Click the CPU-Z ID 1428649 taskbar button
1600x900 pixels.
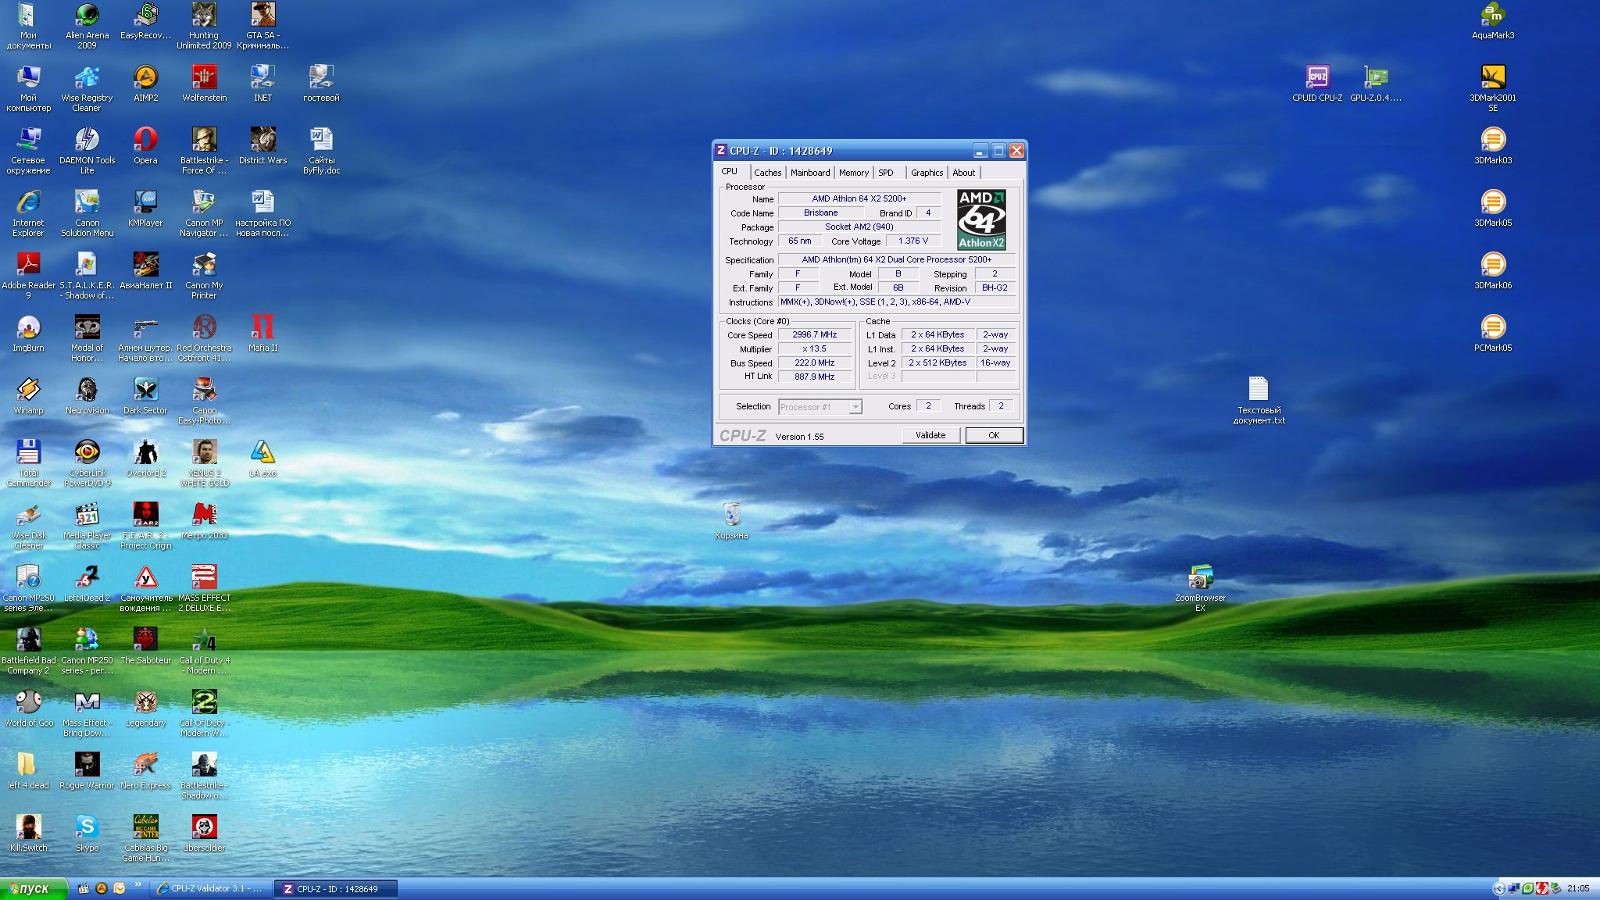[337, 888]
